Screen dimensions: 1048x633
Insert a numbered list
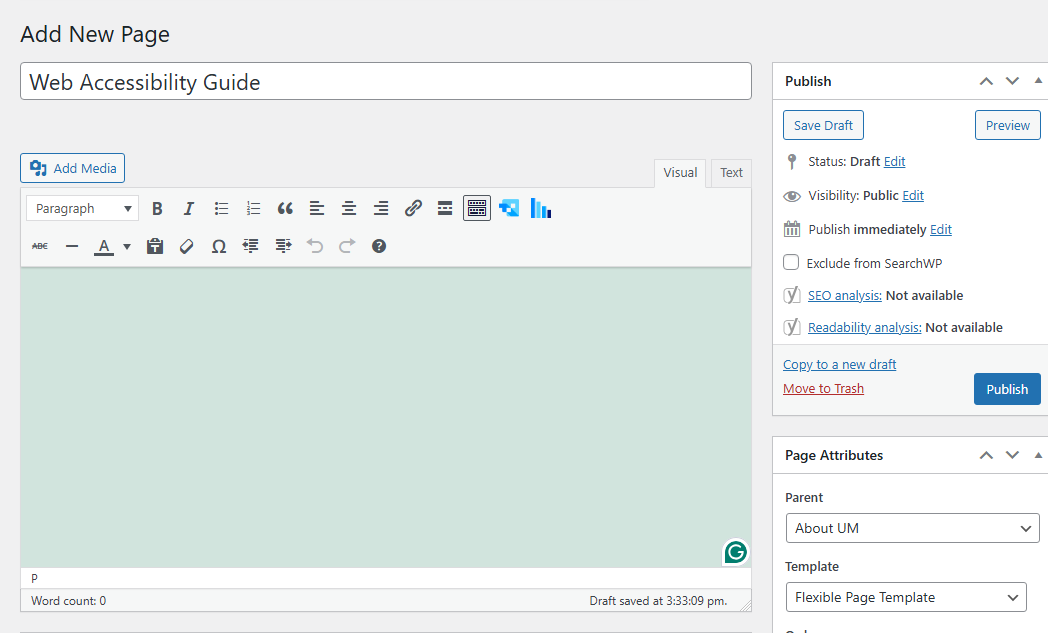pyautogui.click(x=253, y=209)
